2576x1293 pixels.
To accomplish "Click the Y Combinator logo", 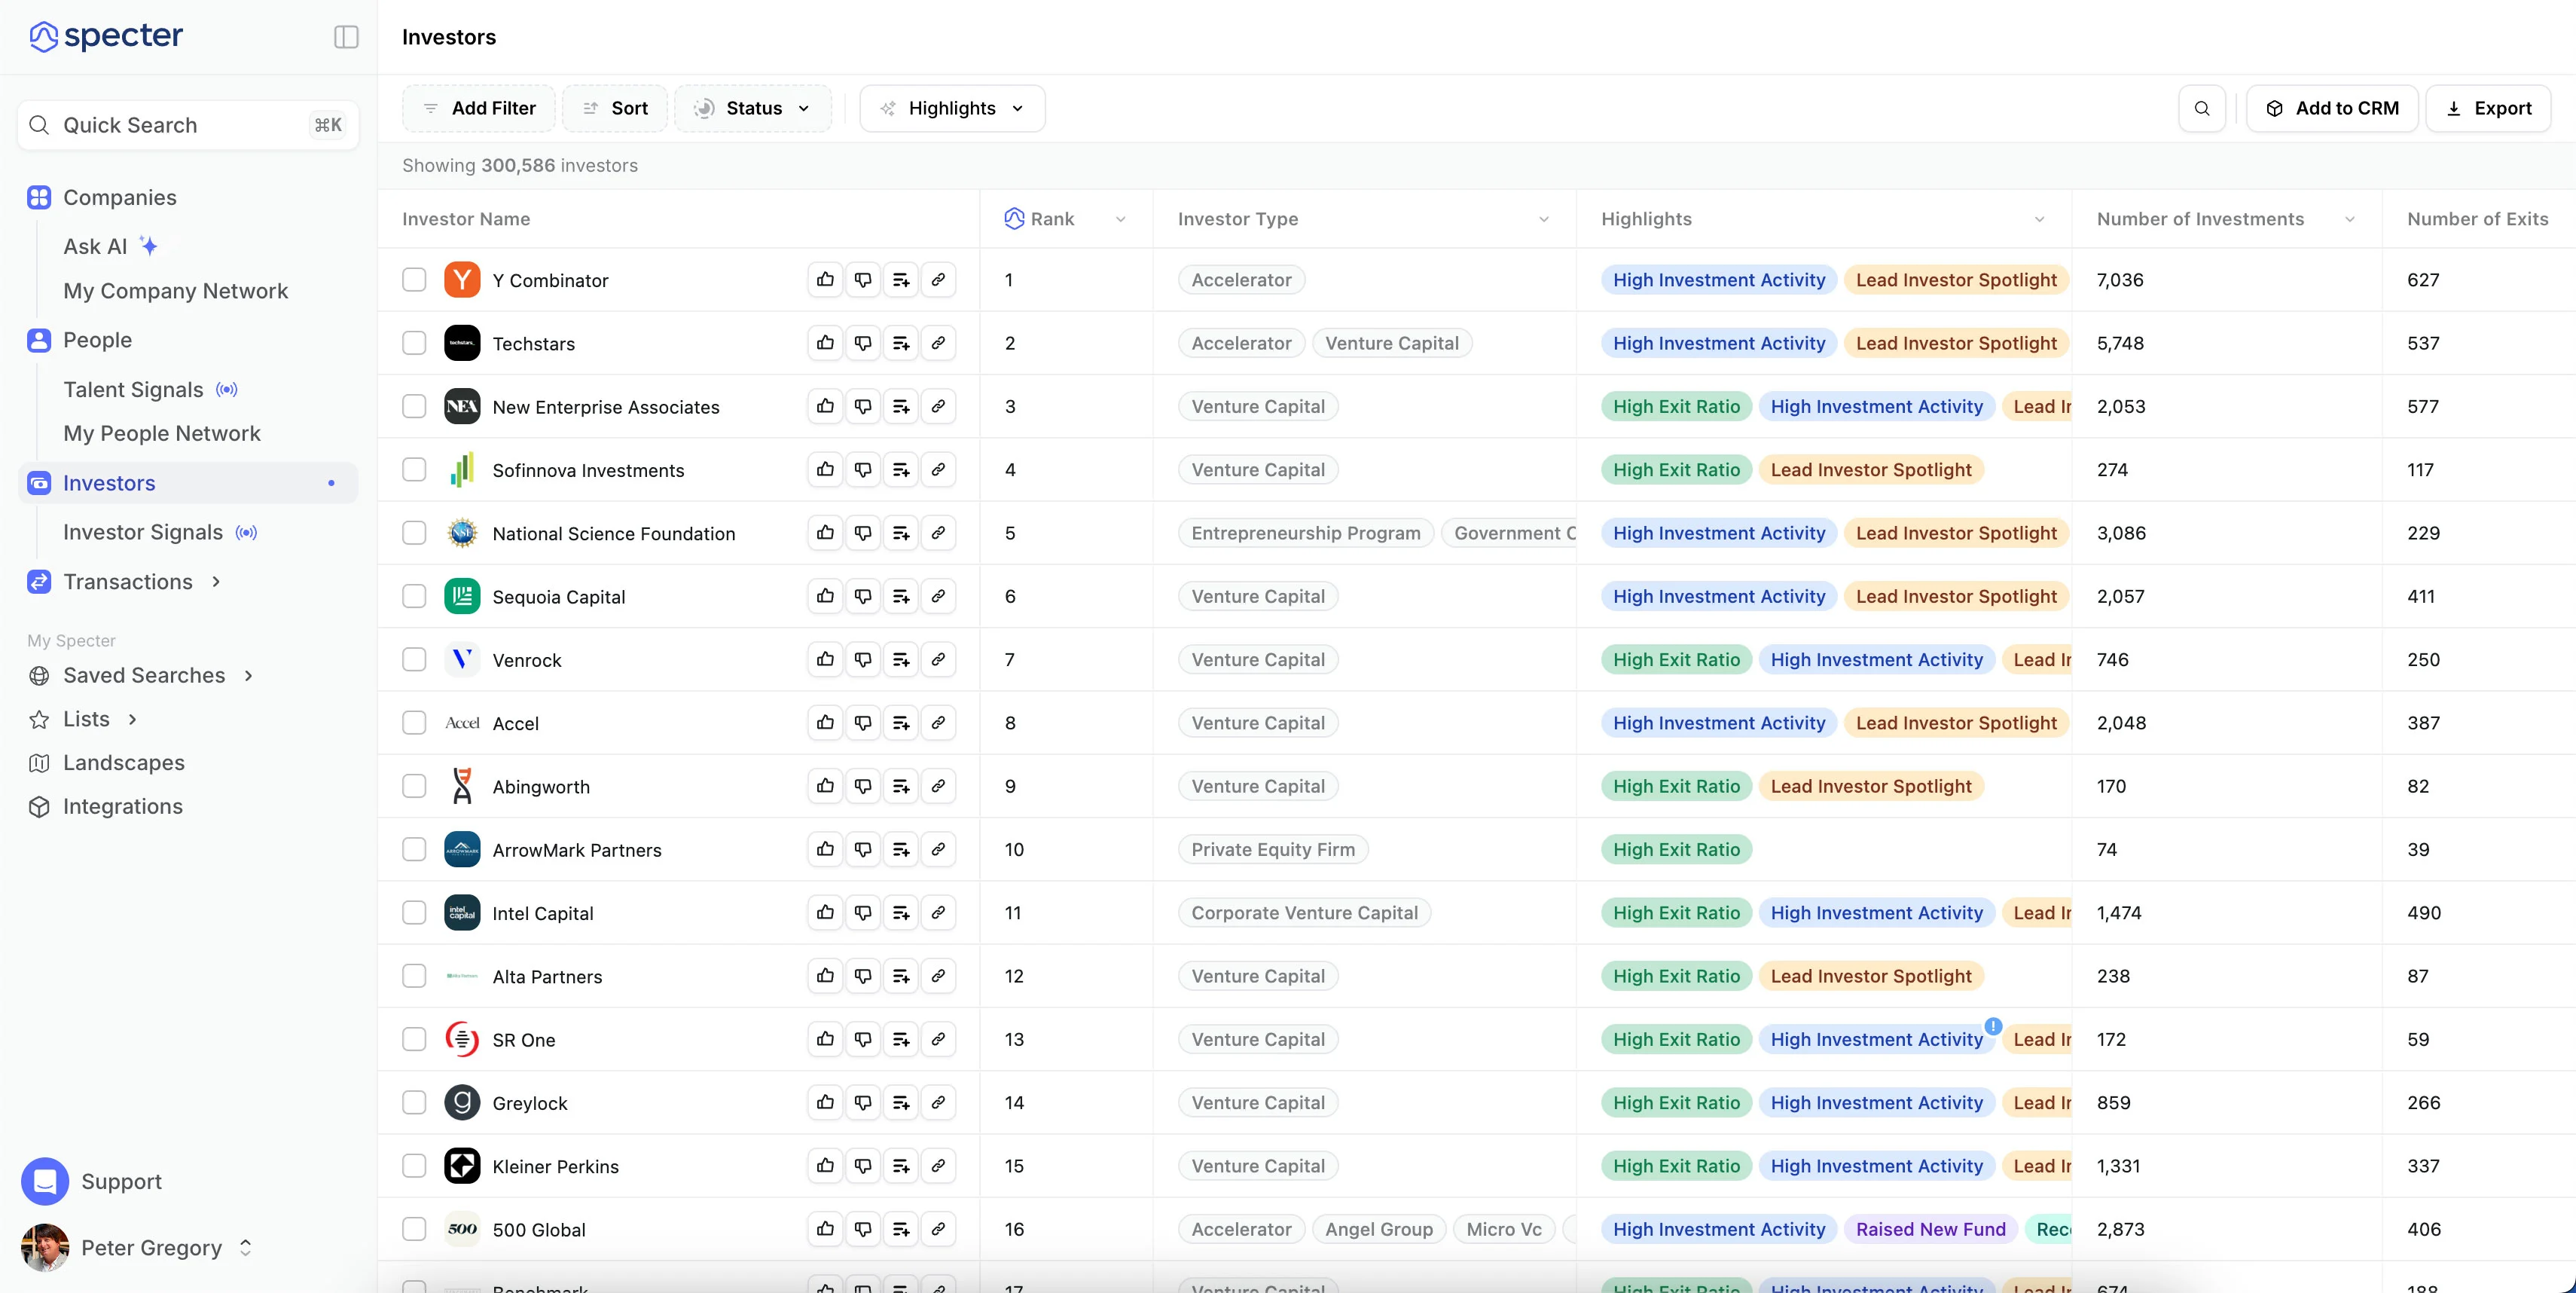I will [x=462, y=280].
